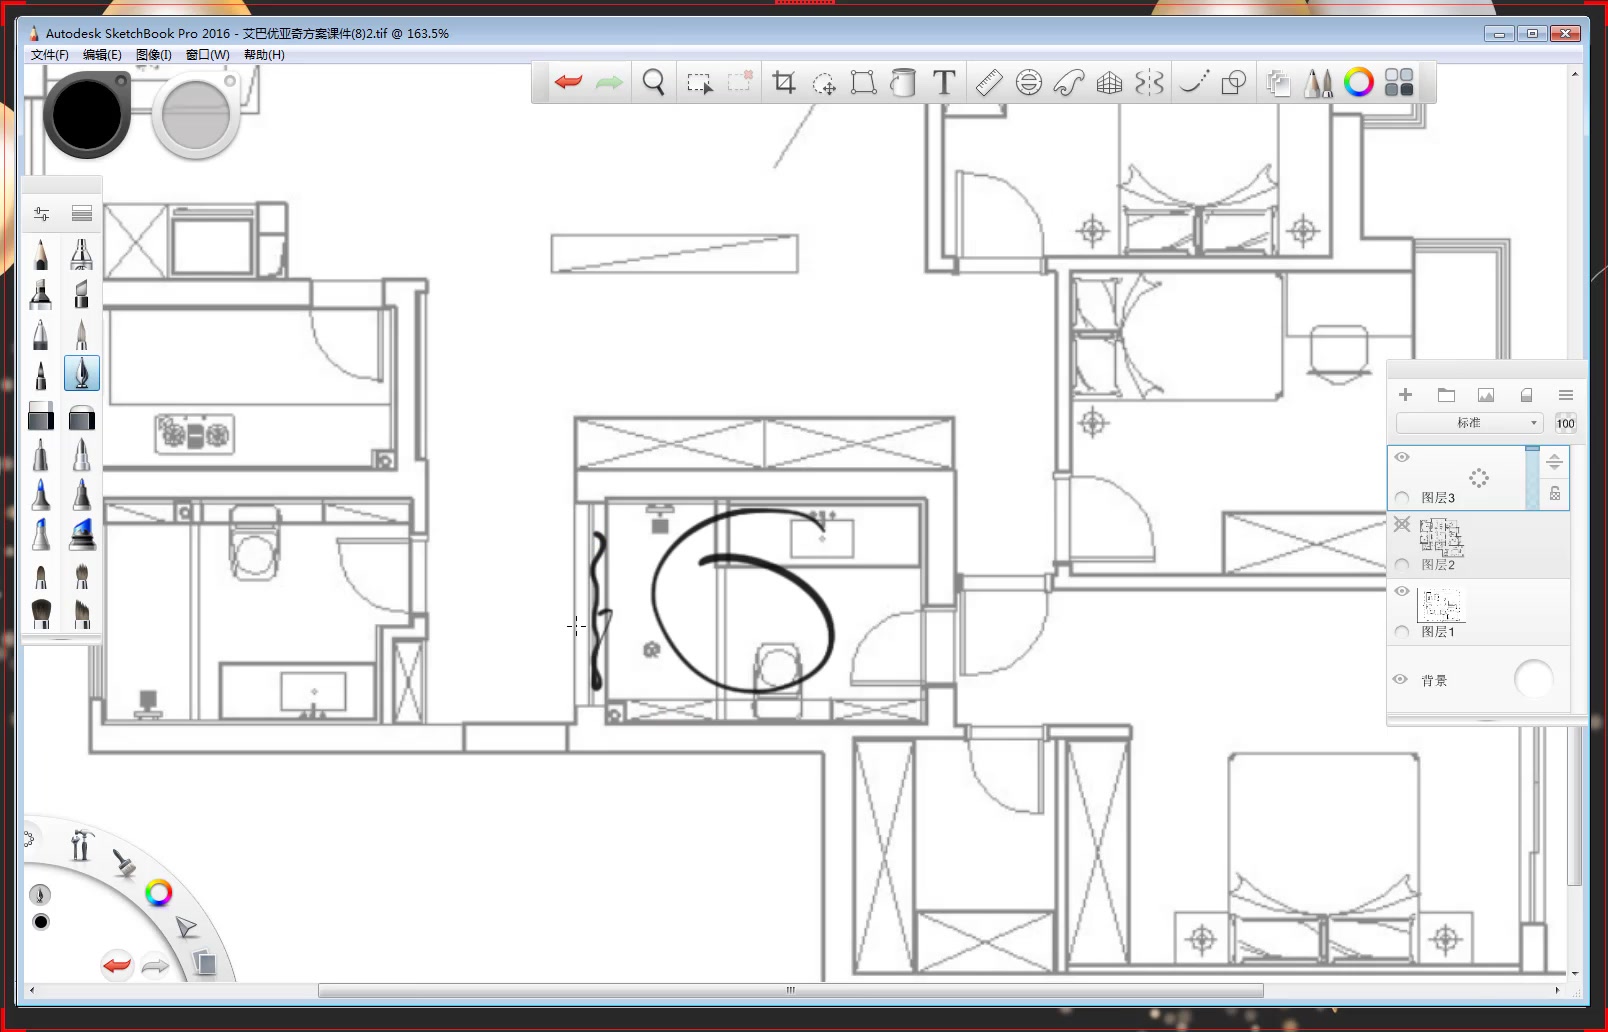Open the Copic Library swatches icon
This screenshot has width=1608, height=1032.
pos(1400,82)
